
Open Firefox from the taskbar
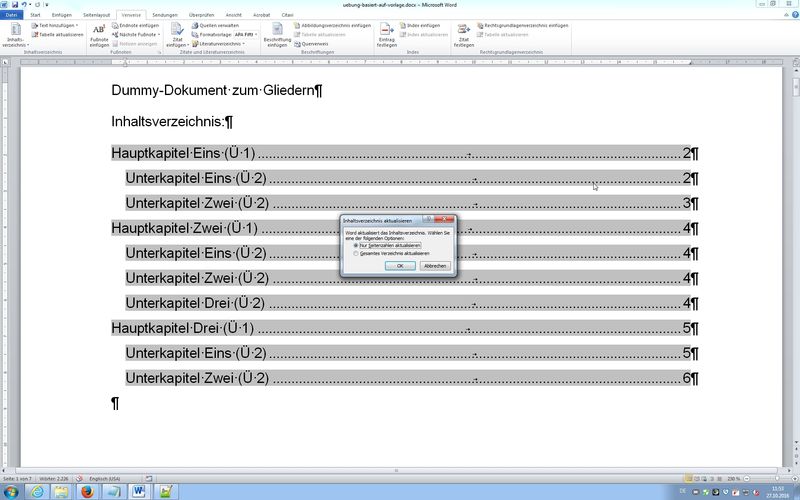tap(87, 491)
